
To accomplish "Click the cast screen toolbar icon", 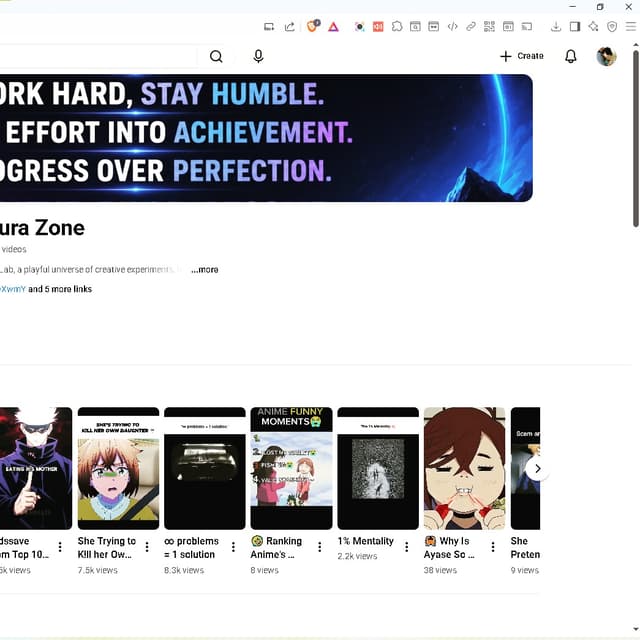I will pyautogui.click(x=527, y=27).
